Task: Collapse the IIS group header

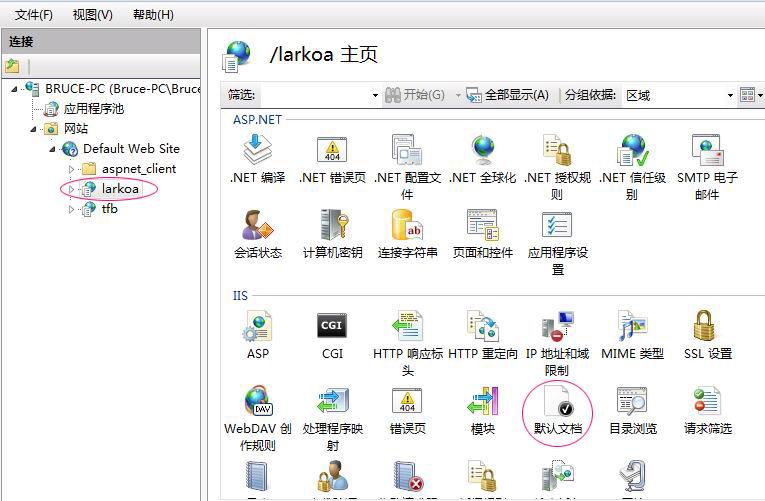Action: (240, 296)
